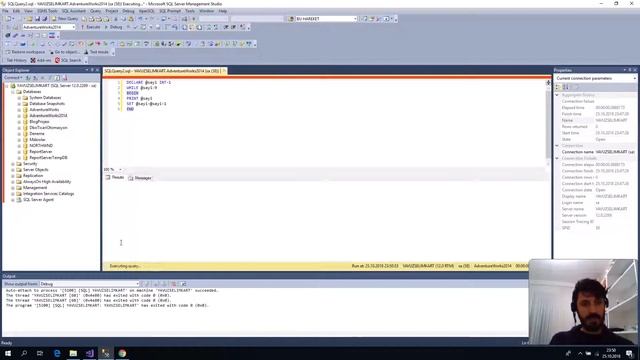Click the Stop icon in Object Explorer toolbar
Viewport: 640px width, 360px height.
[x=42, y=78]
